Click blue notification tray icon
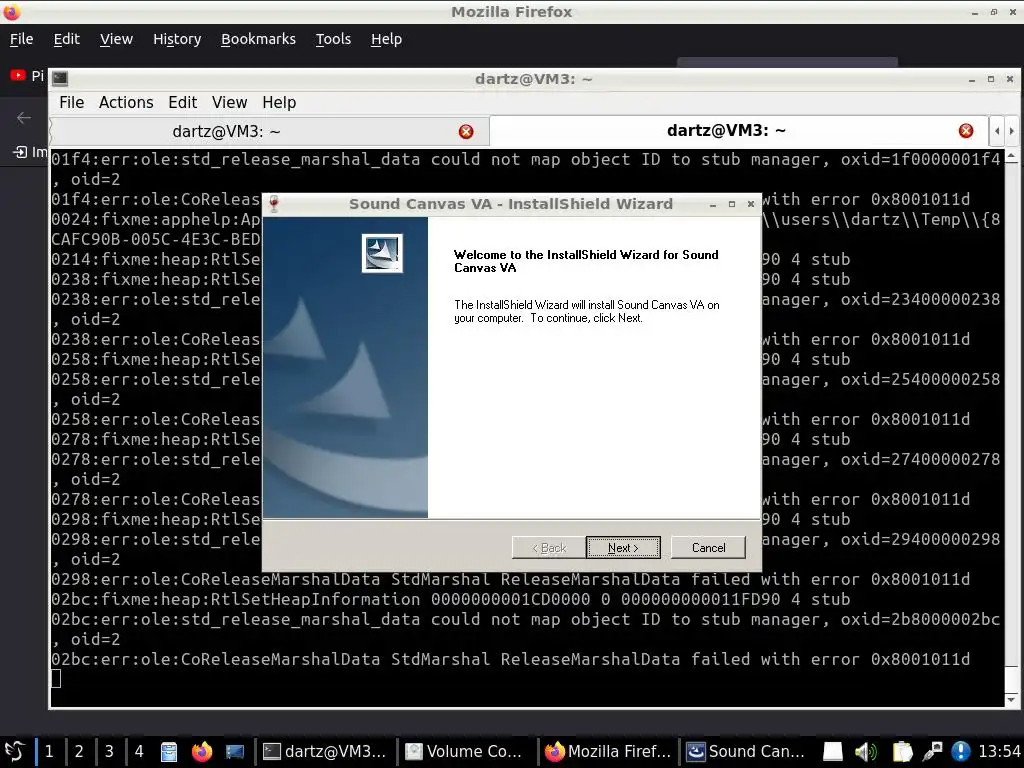This screenshot has height=768, width=1024. [961, 752]
